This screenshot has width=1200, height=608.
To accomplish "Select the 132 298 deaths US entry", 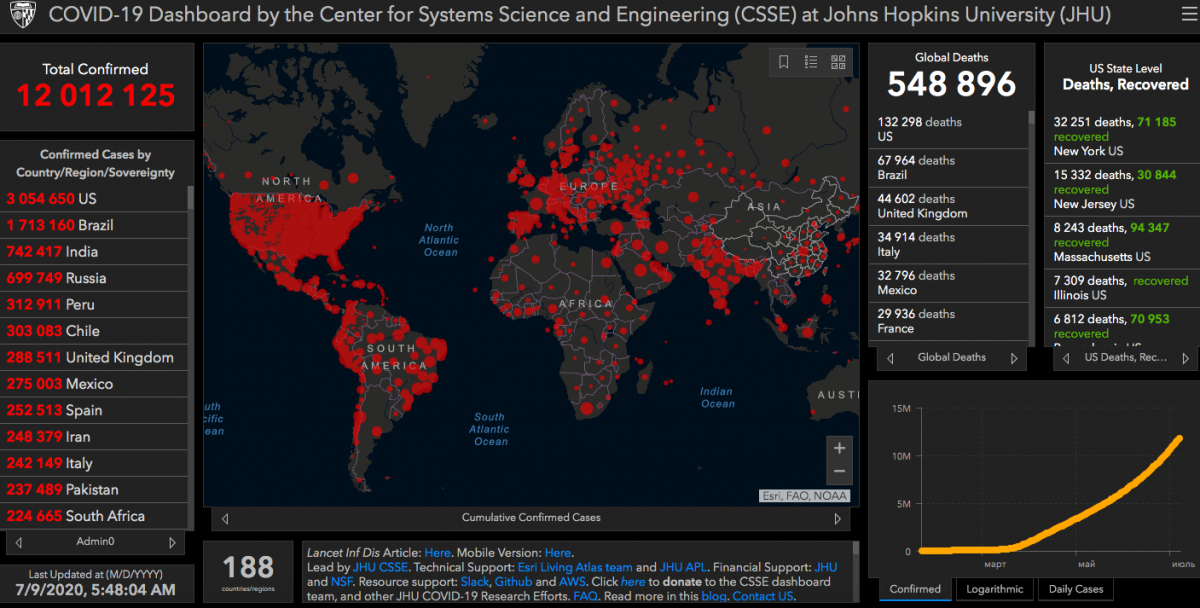I will coord(950,129).
